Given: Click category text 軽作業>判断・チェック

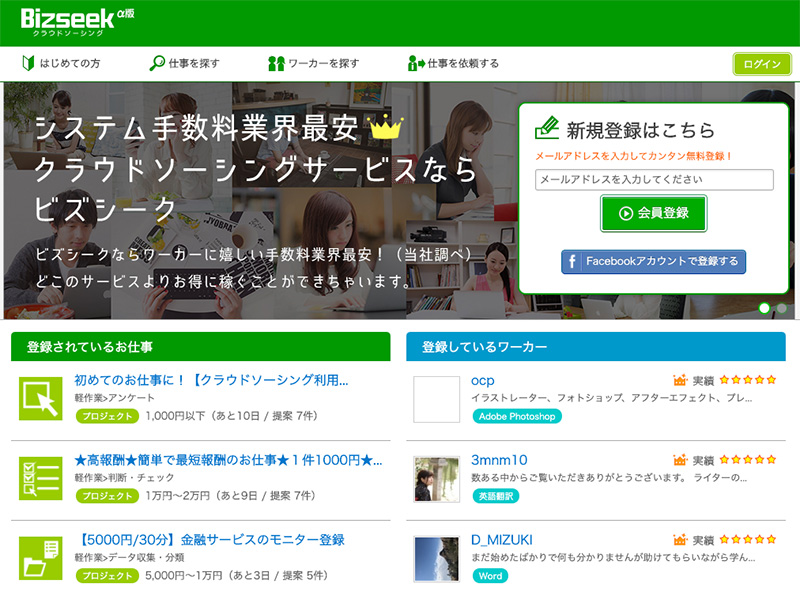Looking at the screenshot, I should tap(124, 478).
